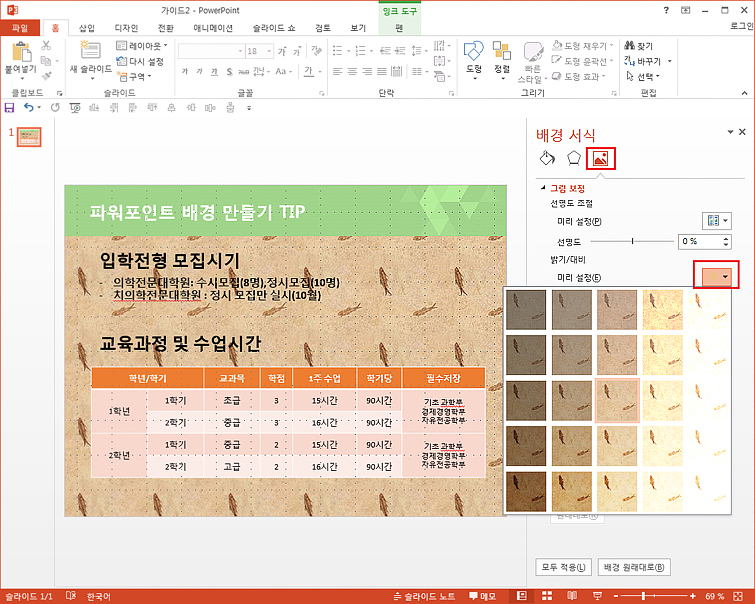
Task: Switch to the 디자인 design tab
Action: (126, 28)
